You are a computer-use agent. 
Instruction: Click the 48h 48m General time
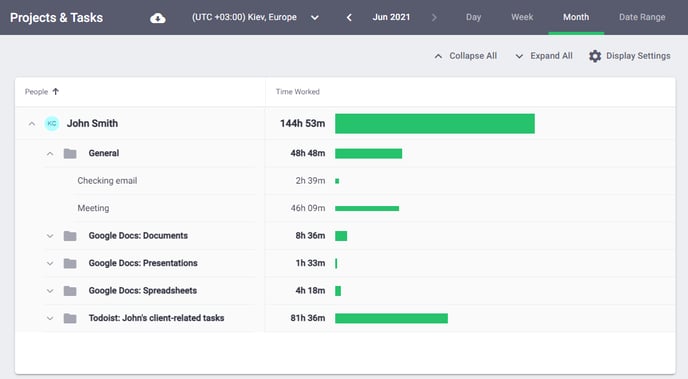point(308,153)
